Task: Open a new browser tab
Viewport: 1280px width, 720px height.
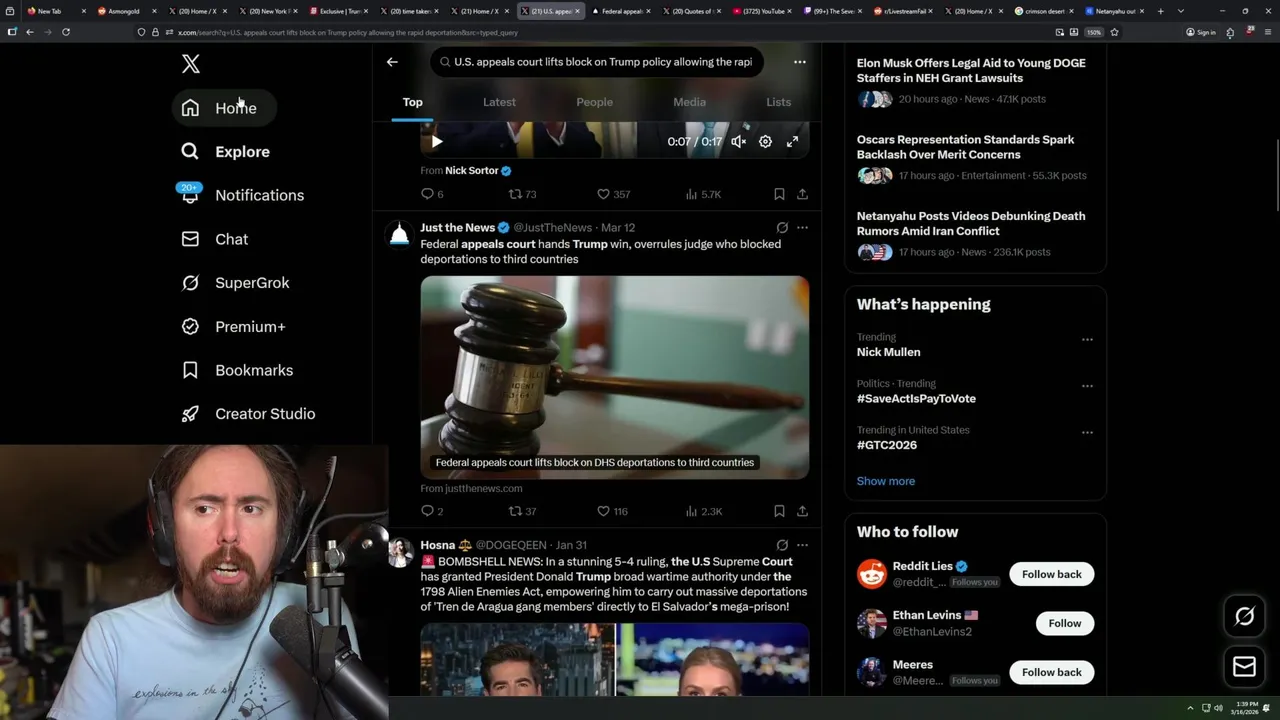Action: [x=1160, y=11]
